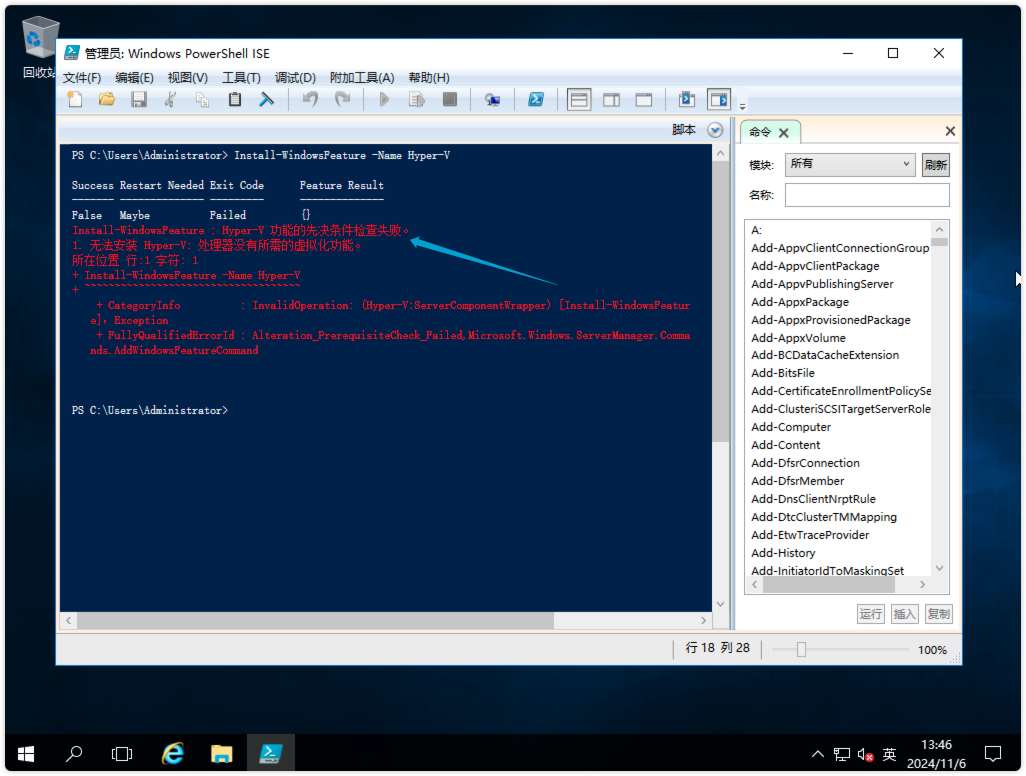Image resolution: width=1026 pixels, height=776 pixels.
Task: Close the command add-on side panel
Action: (x=950, y=132)
